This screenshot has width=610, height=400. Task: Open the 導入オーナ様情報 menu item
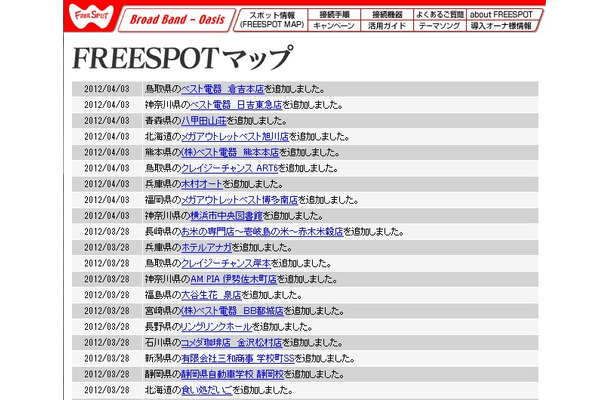coord(501,26)
